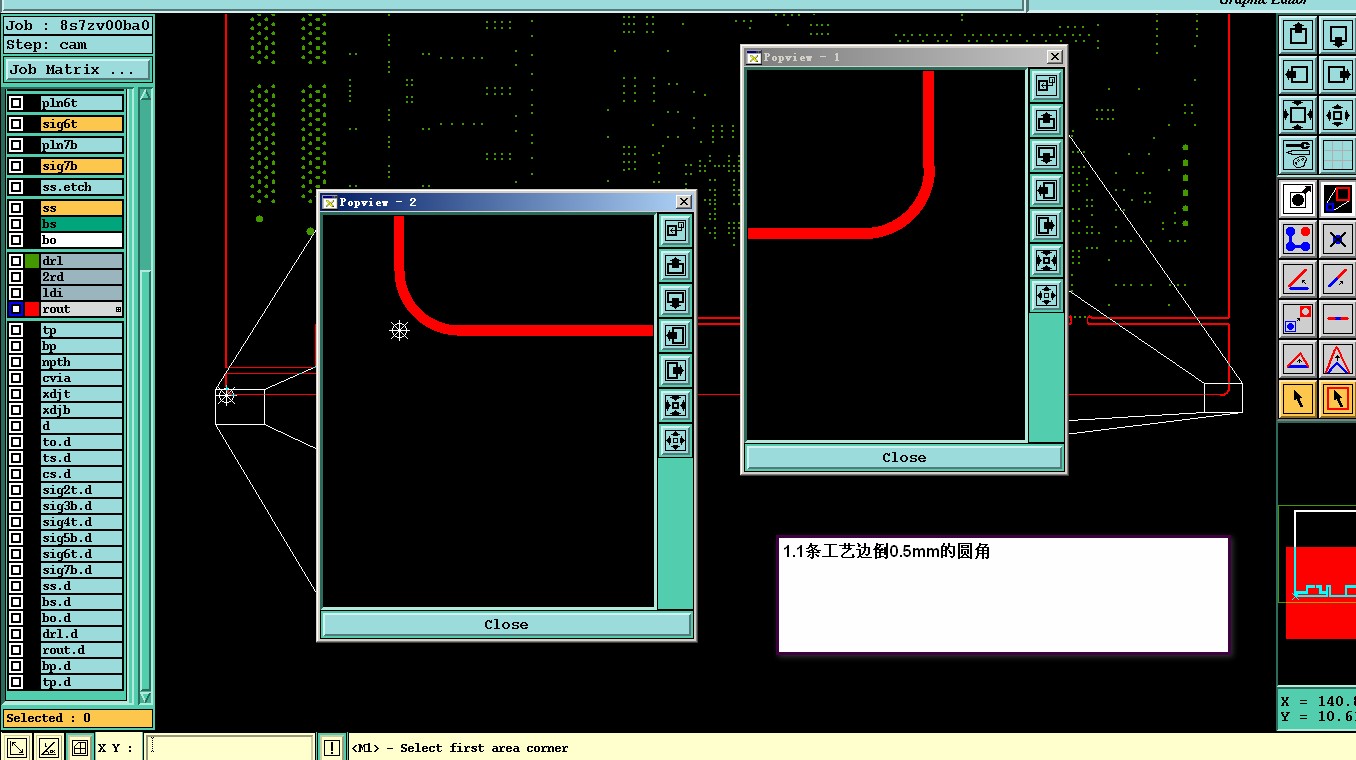Click top window icon in Popview - 1 toolbar
1356x760 pixels.
pos(1046,86)
